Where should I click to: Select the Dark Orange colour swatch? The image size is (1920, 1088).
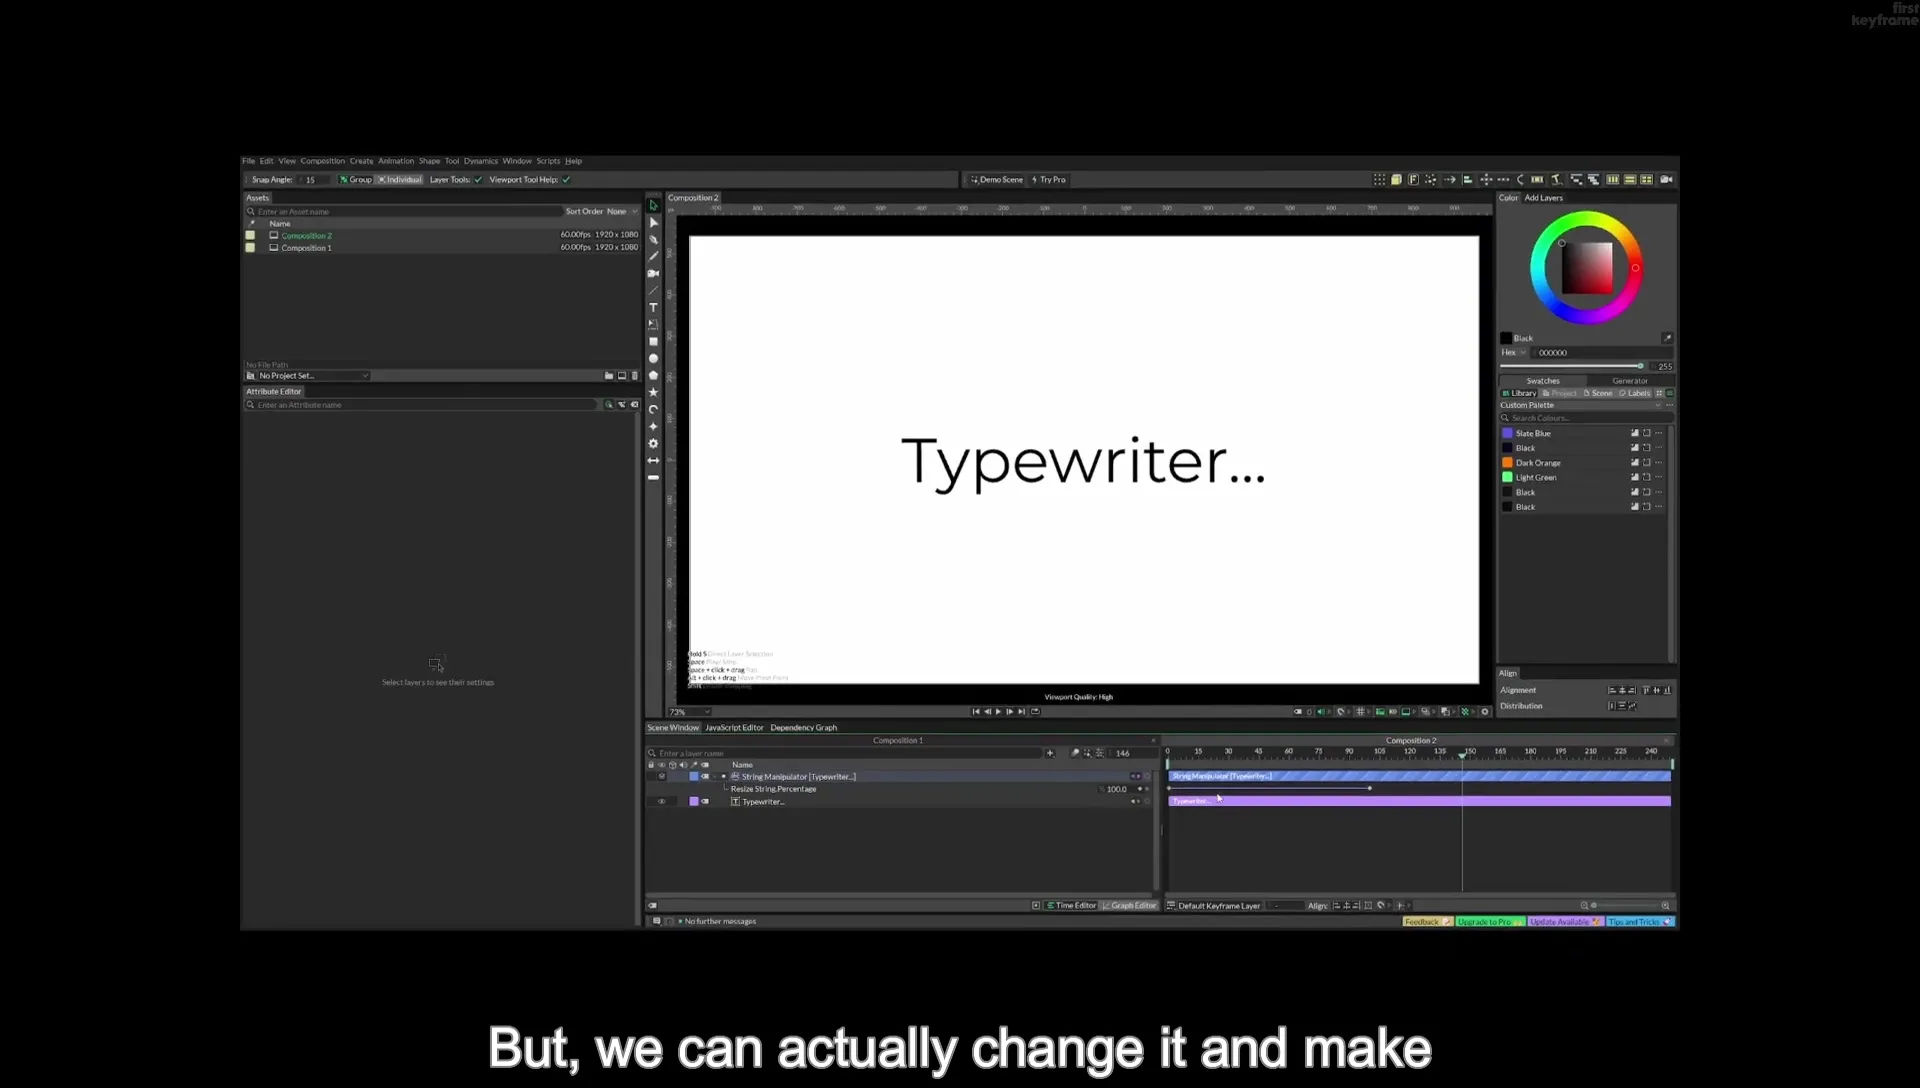coord(1507,463)
